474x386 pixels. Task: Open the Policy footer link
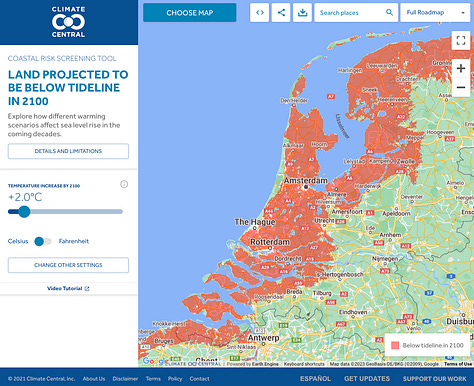(175, 379)
